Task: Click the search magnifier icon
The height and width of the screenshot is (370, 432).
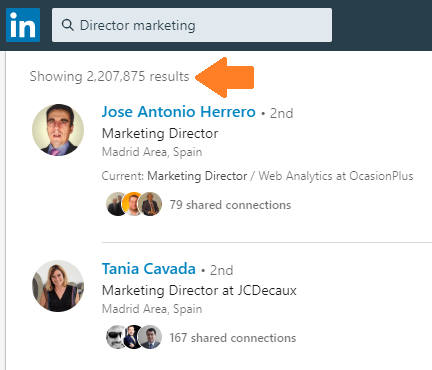Action: point(68,25)
